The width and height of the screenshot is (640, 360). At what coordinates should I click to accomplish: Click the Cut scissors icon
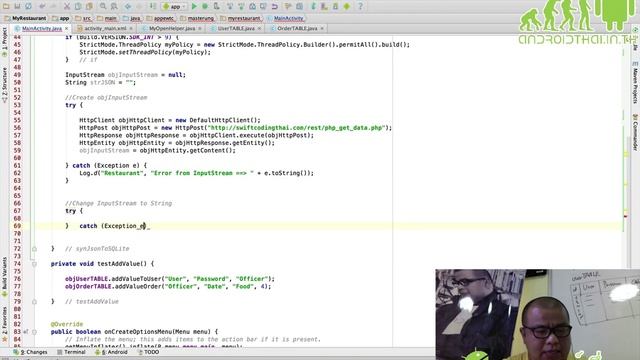tap(67, 6)
